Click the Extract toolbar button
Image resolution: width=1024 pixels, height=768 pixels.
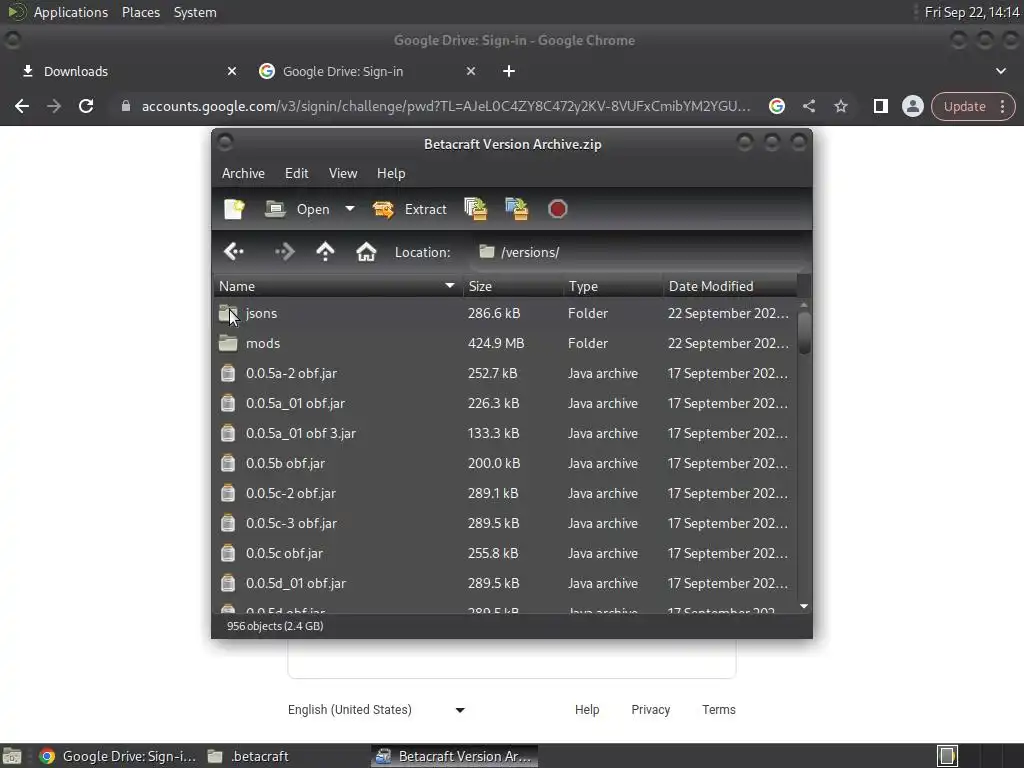pyautogui.click(x=409, y=209)
